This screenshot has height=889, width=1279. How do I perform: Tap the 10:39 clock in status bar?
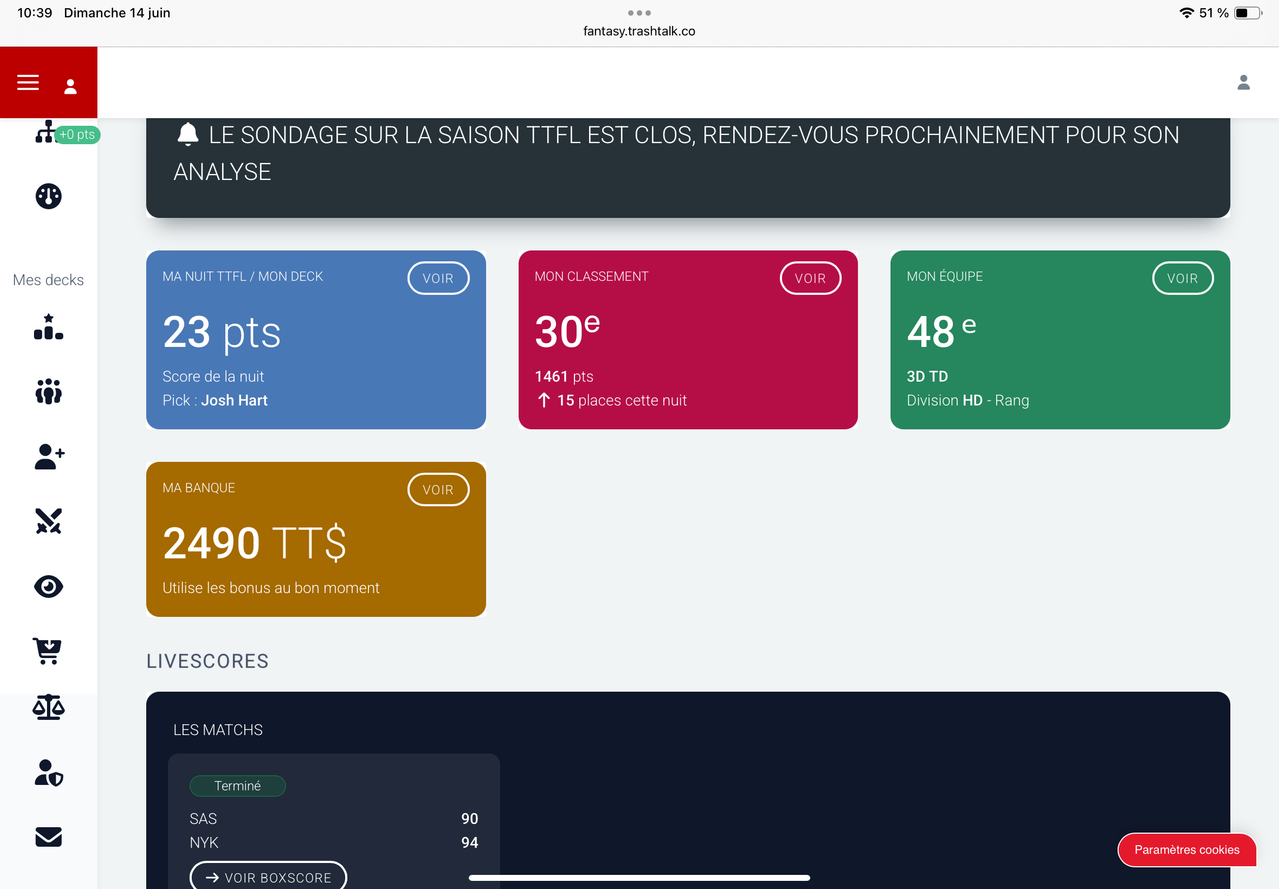(x=35, y=13)
